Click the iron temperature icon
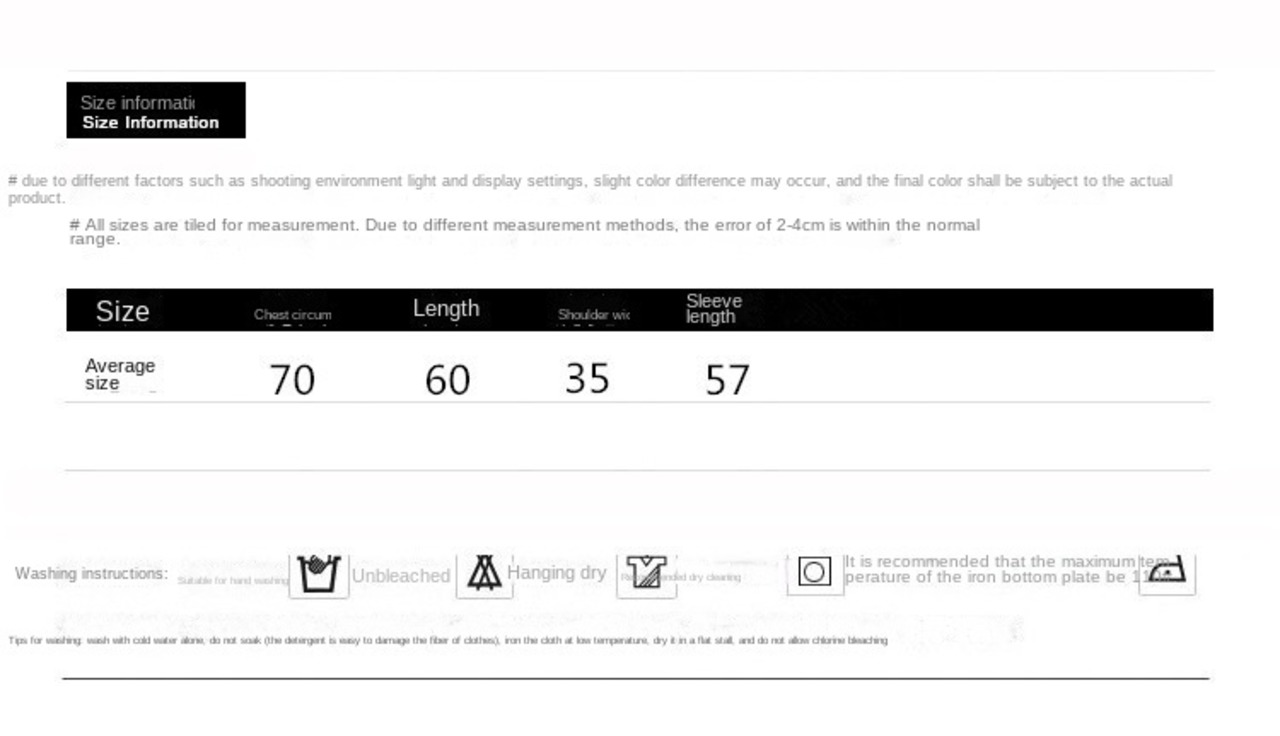Screen dimensions: 1280x736 (x=1167, y=572)
